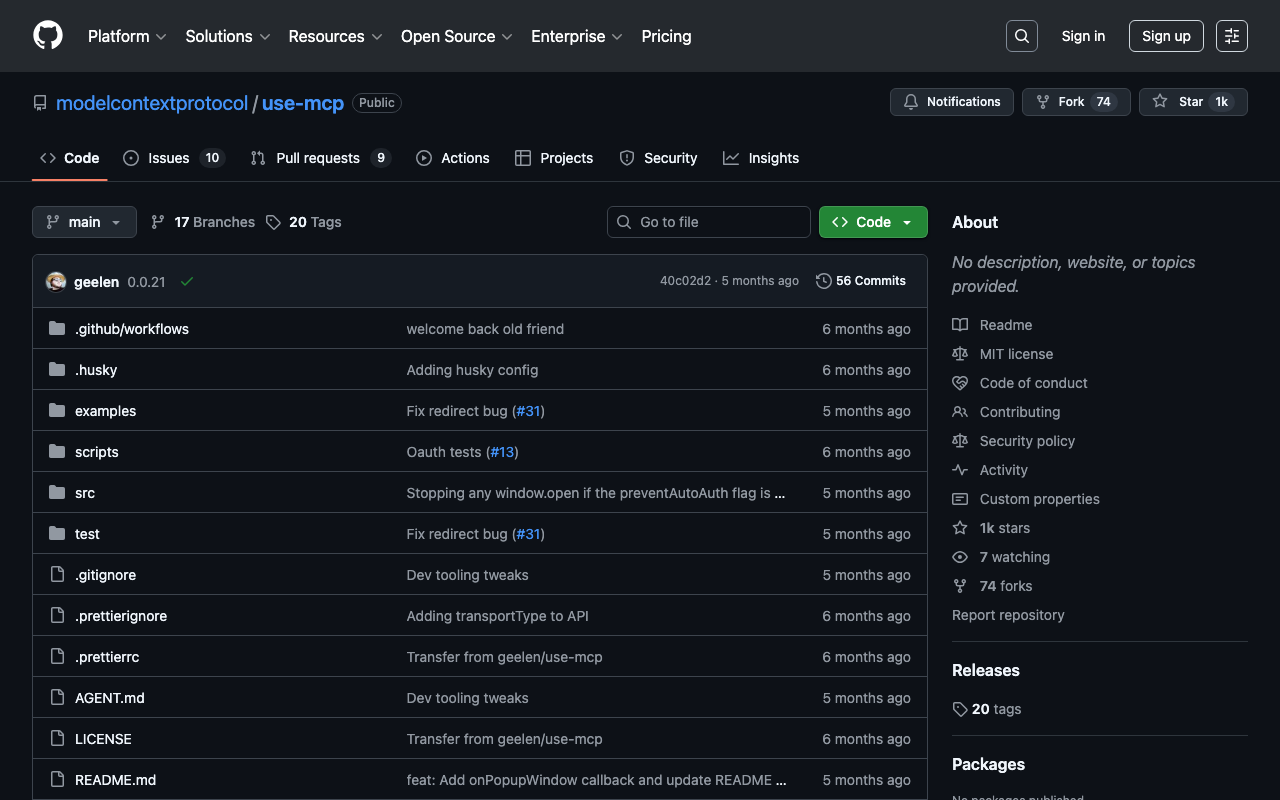Expand the Platform navigation menu
This screenshot has width=1280, height=800.
[x=127, y=36]
